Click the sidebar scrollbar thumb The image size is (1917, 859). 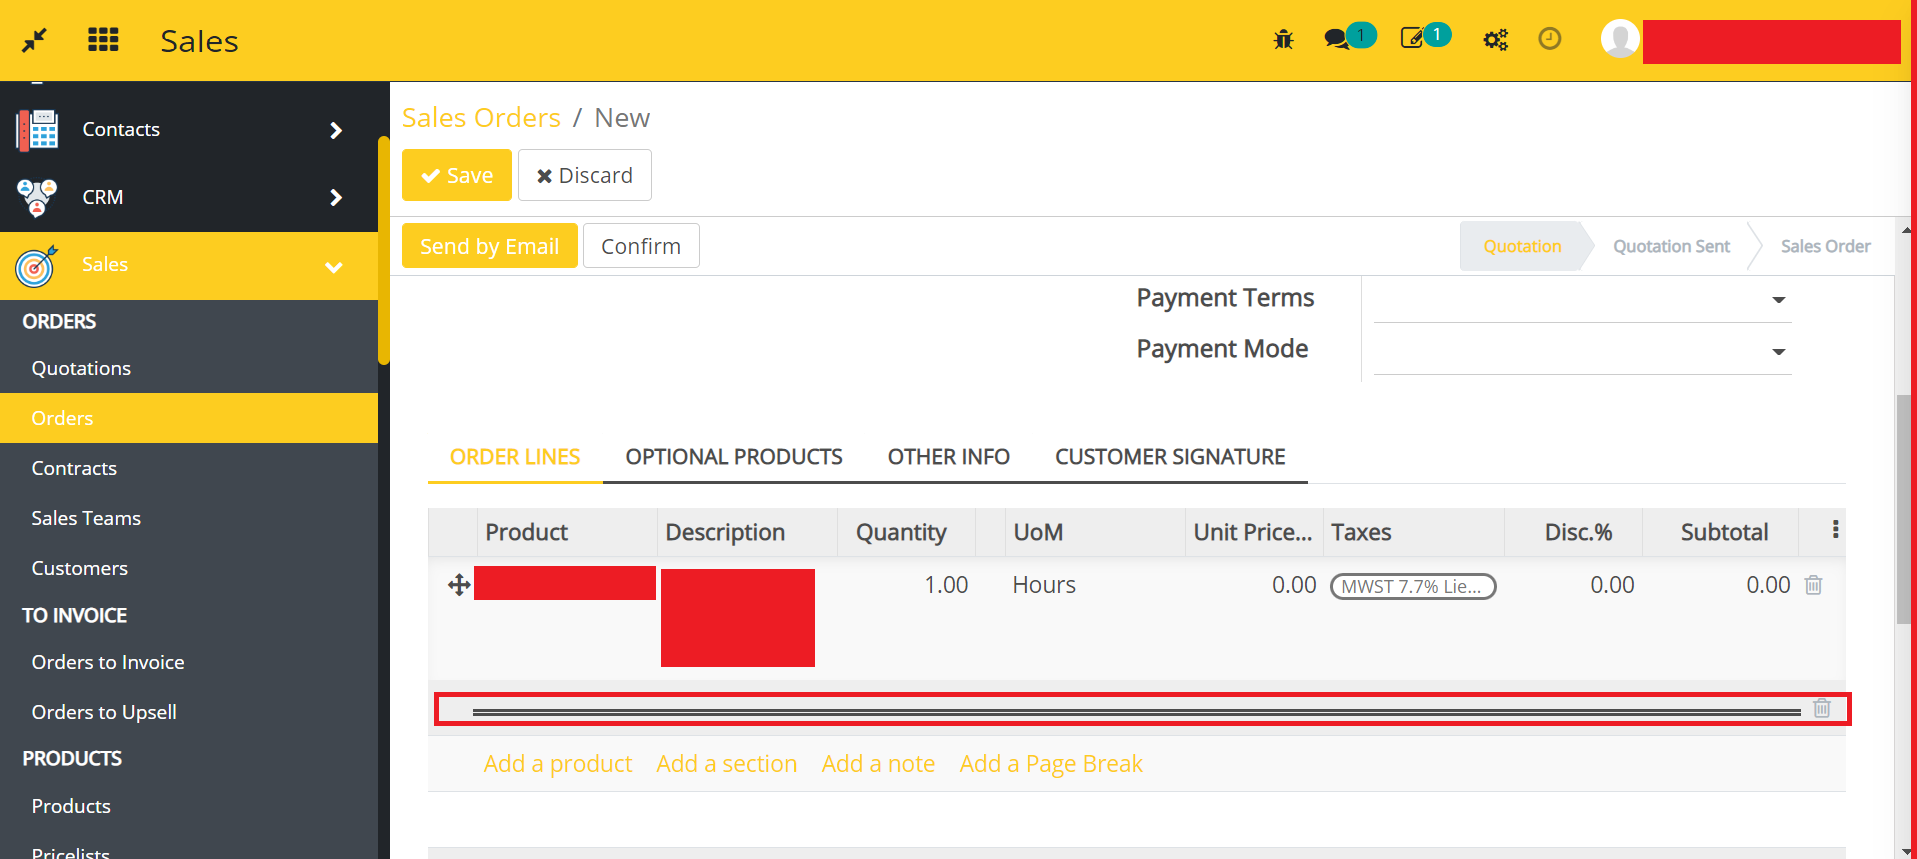click(384, 250)
